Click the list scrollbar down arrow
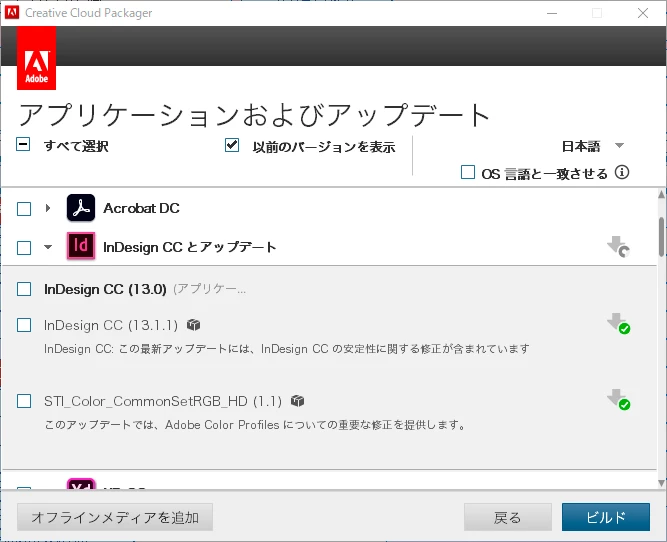 (661, 483)
